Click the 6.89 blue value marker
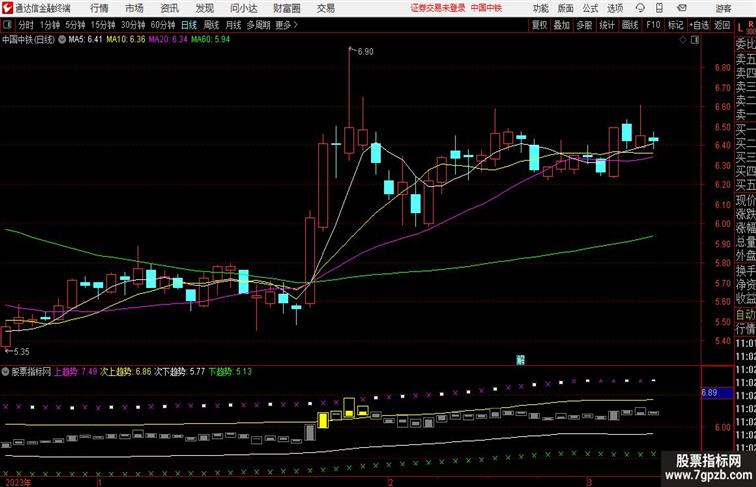756x487 pixels. click(x=717, y=392)
